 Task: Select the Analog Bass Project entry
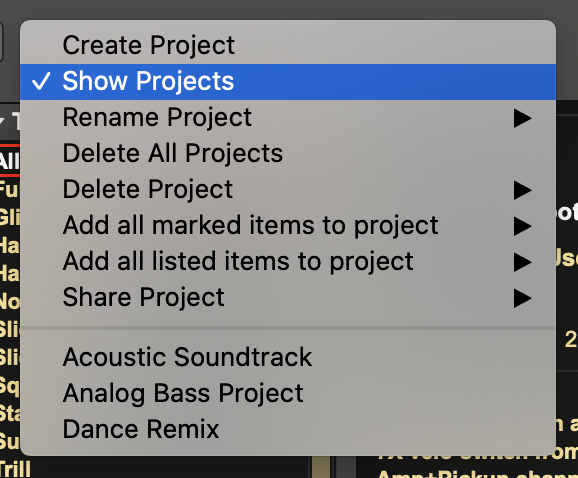coord(288,393)
